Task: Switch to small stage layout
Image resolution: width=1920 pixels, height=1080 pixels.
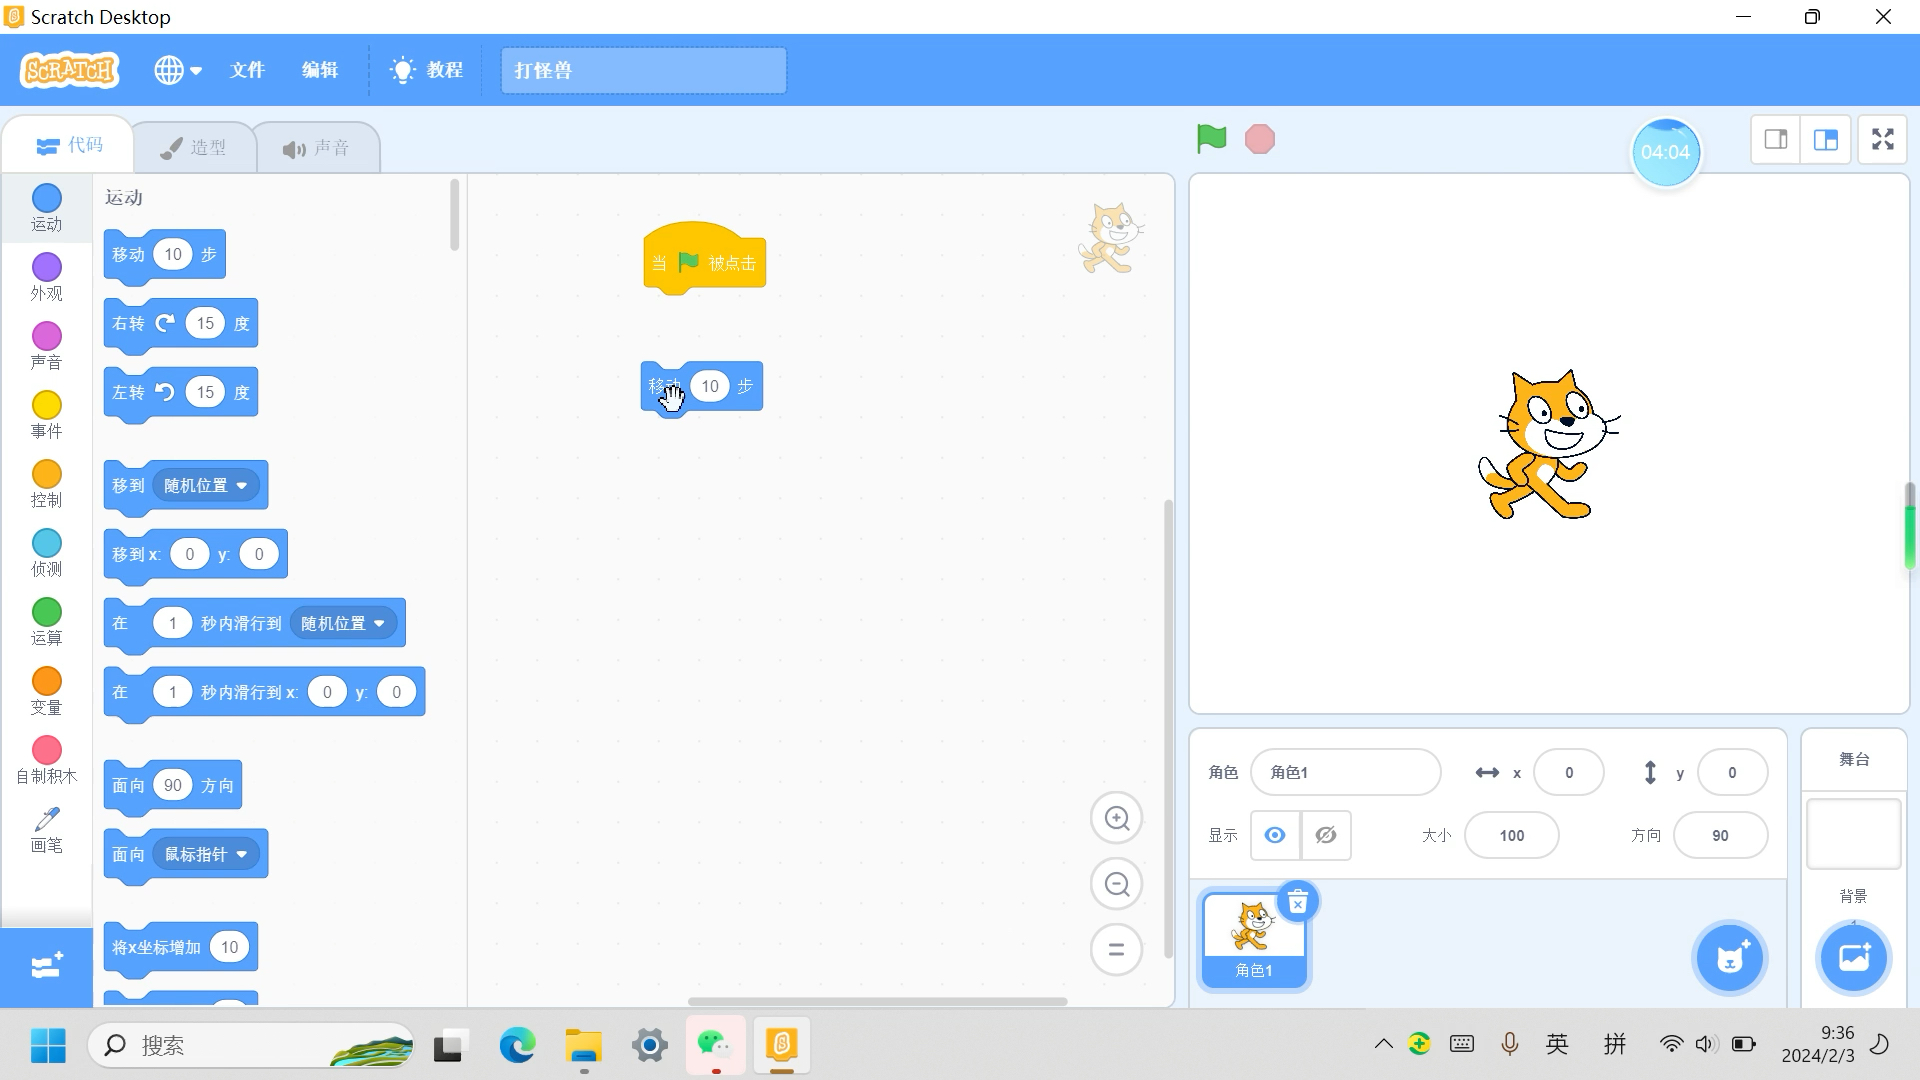Action: pos(1776,139)
